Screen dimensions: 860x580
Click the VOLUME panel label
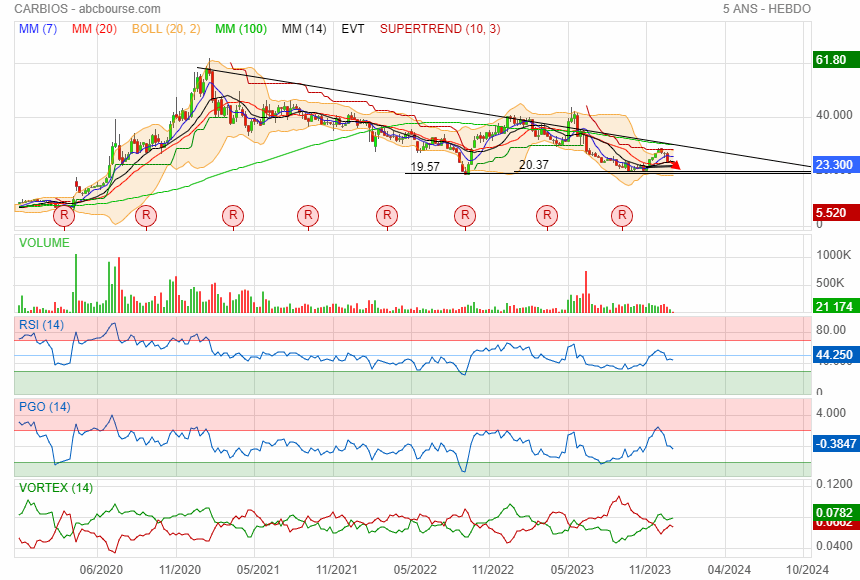pyautogui.click(x=44, y=243)
